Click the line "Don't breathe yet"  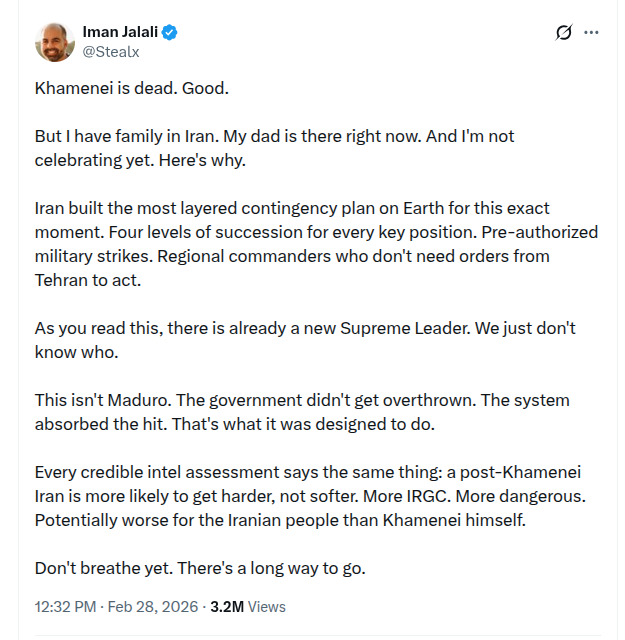(x=200, y=568)
